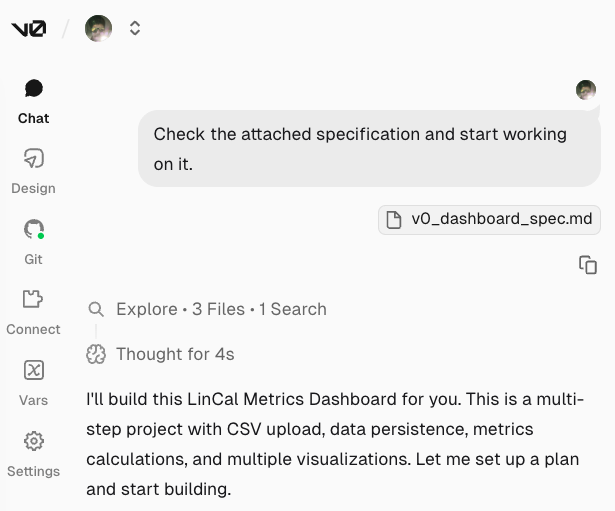Viewport: 615px width, 511px height.
Task: Select the Chat tab label
Action: 33,118
